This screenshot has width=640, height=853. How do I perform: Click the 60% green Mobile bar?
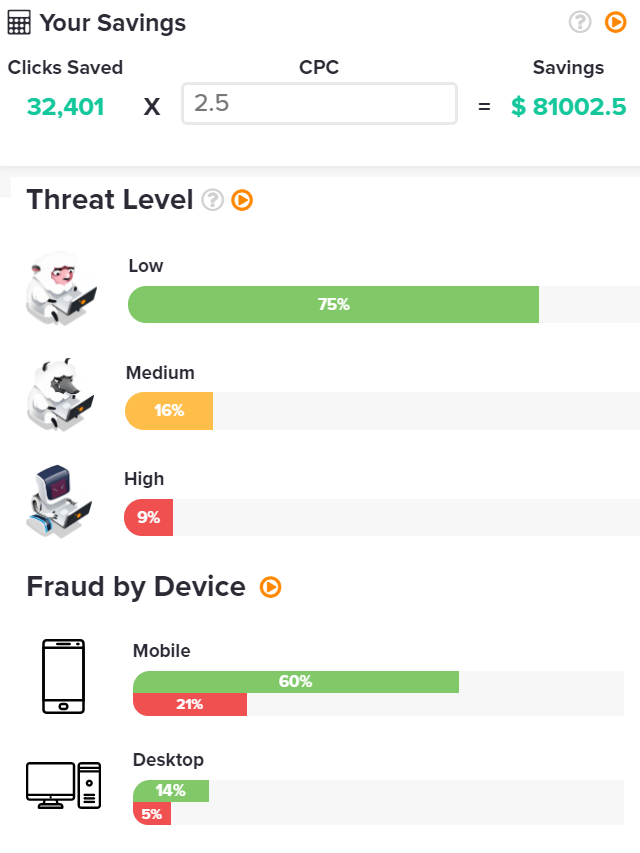[295, 682]
